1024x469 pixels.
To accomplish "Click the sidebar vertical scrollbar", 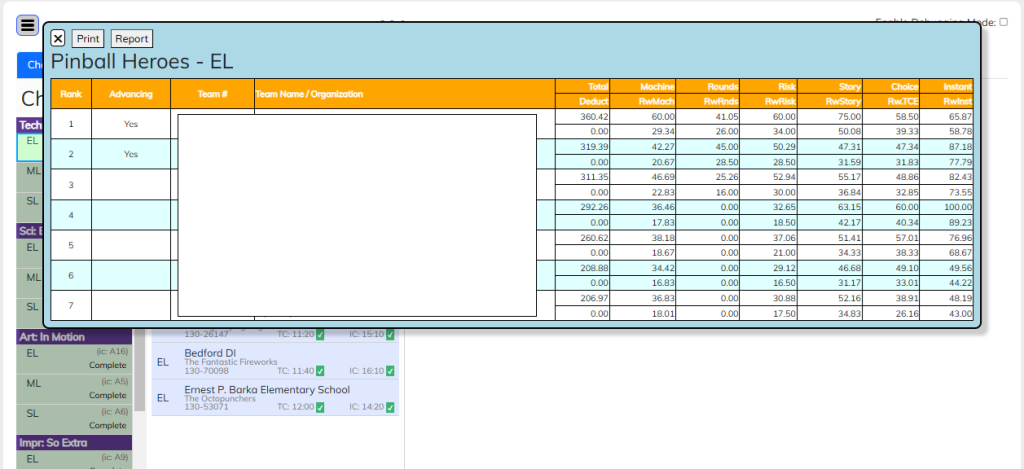I will point(140,369).
